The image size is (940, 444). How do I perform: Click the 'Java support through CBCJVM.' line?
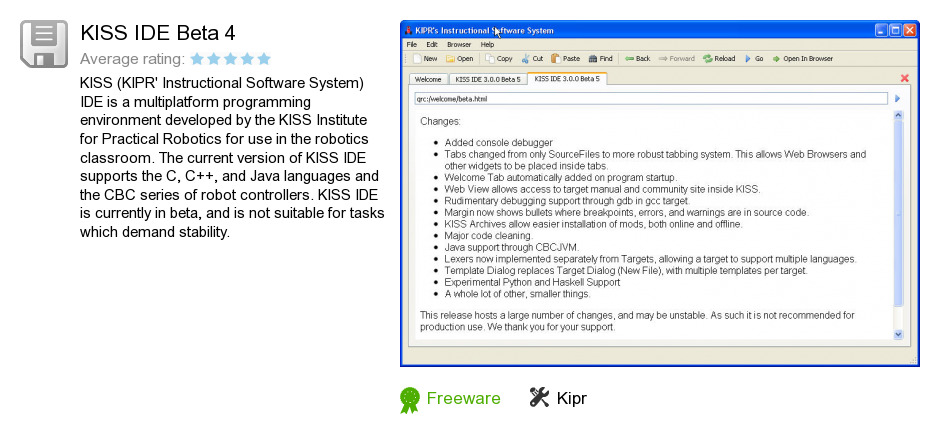(512, 247)
